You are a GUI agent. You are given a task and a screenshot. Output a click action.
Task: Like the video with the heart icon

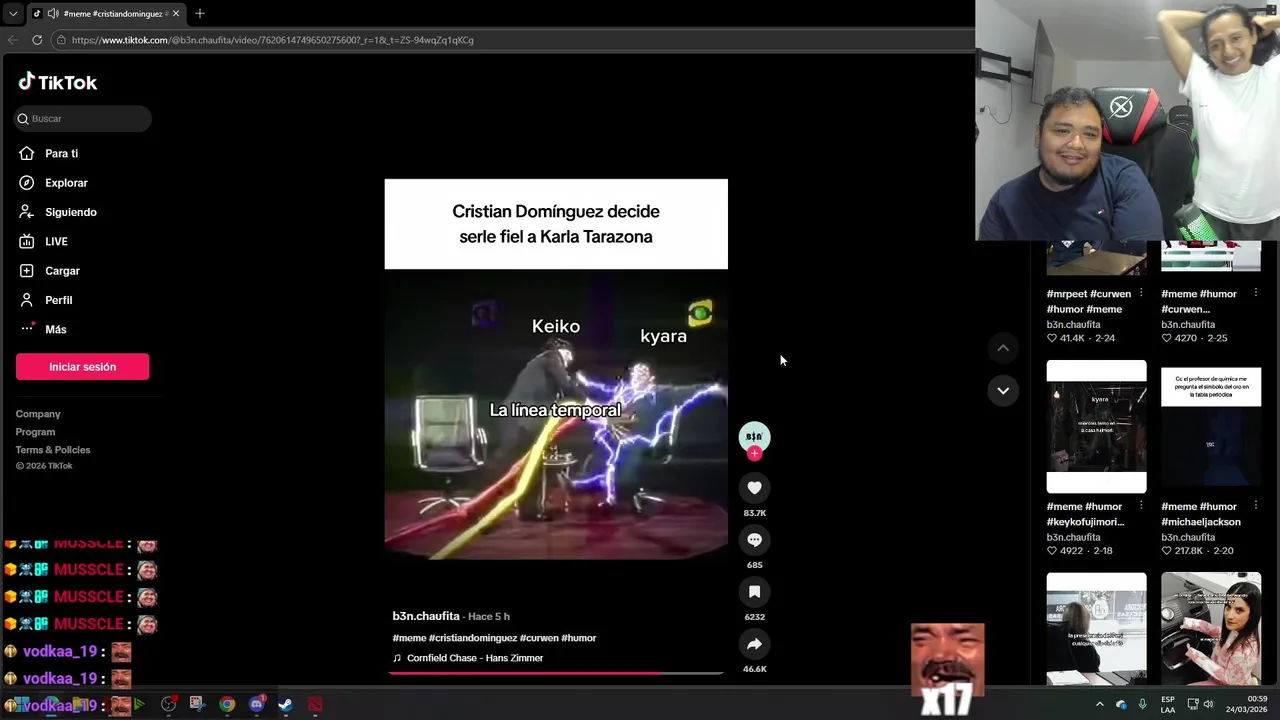(x=754, y=488)
